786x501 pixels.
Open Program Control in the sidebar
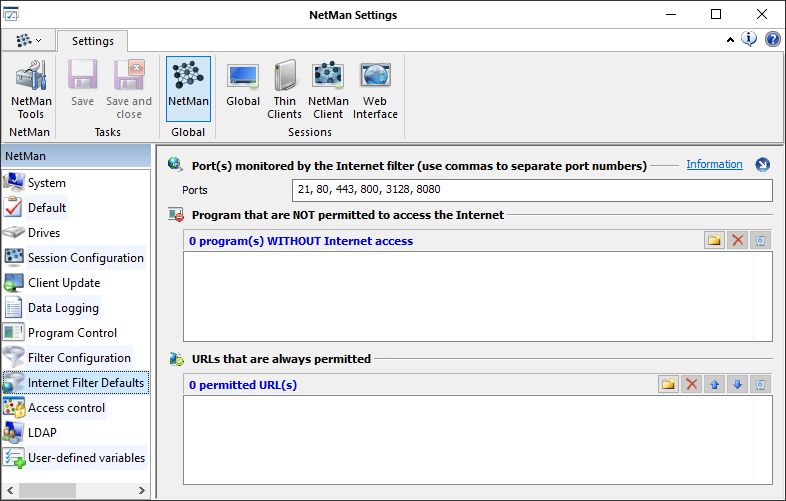coord(72,333)
